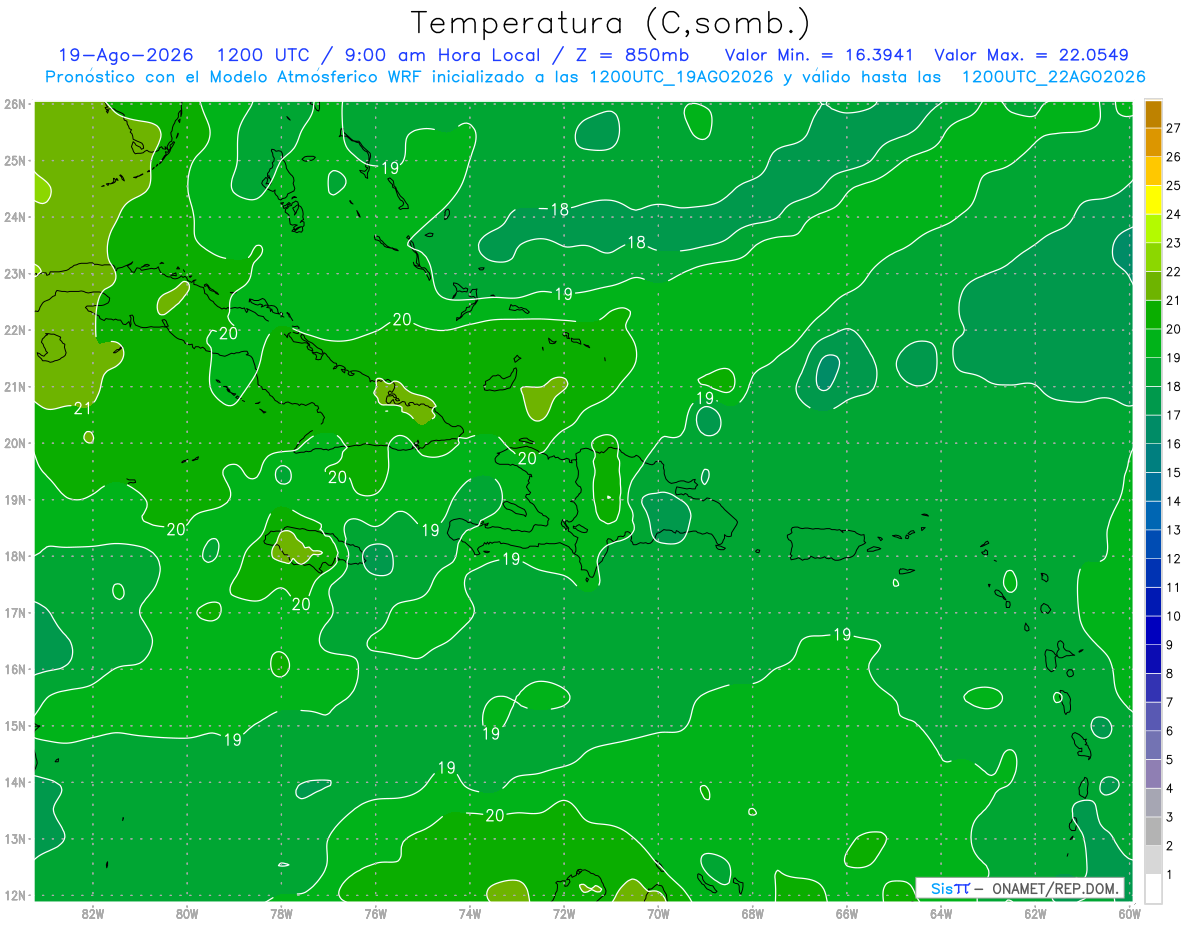
Task: Click legend value 25 on the color bar
Action: pos(1174,185)
